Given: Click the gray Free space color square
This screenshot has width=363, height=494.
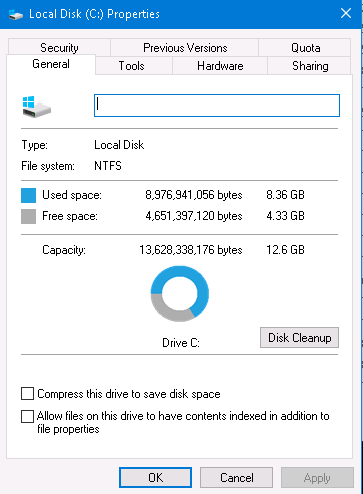Looking at the screenshot, I should click(28, 216).
